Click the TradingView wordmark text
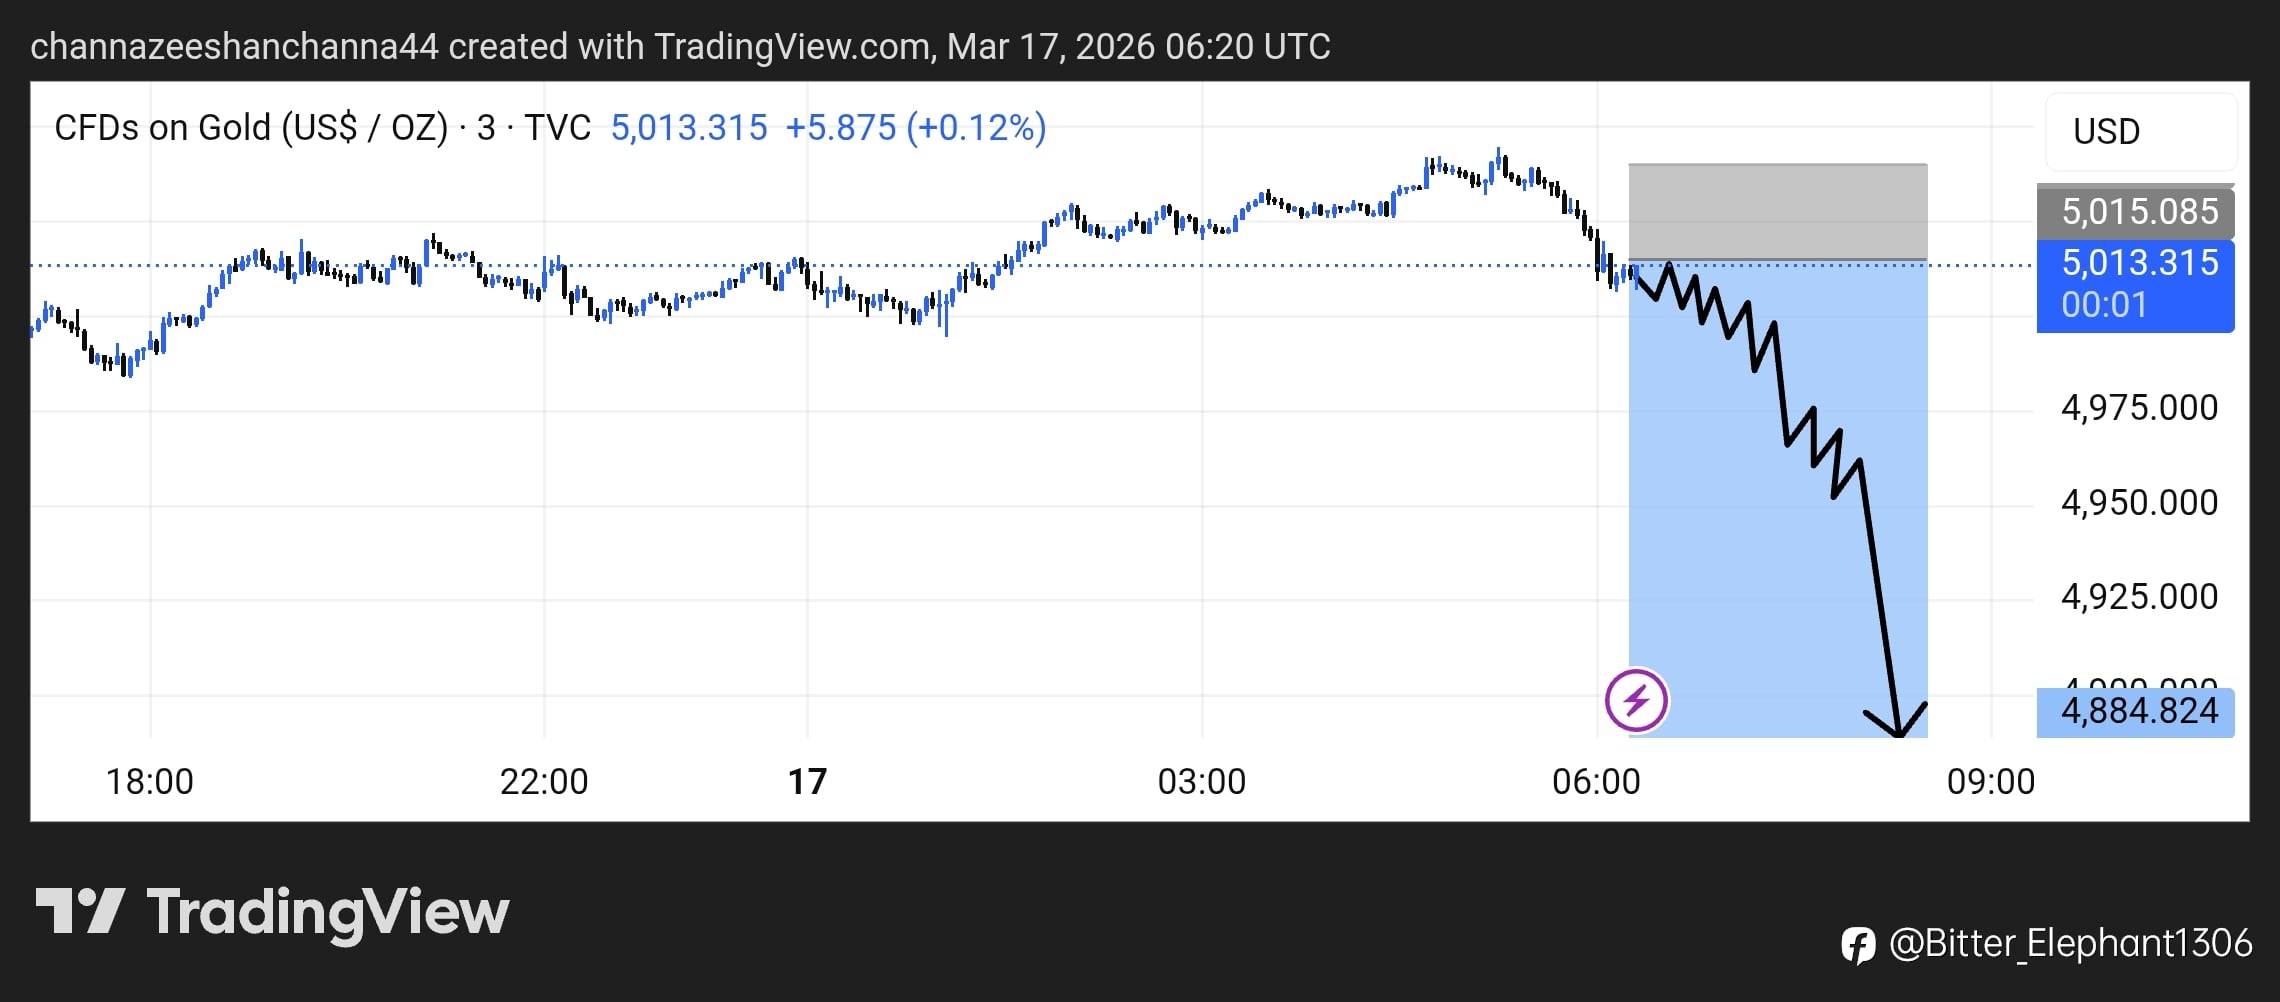 (328, 912)
